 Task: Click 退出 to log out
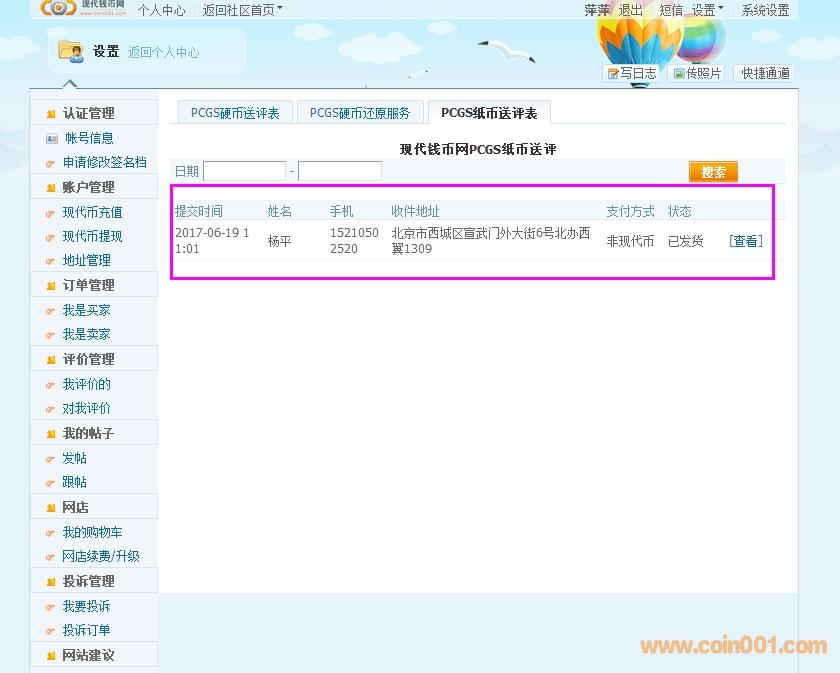(630, 10)
